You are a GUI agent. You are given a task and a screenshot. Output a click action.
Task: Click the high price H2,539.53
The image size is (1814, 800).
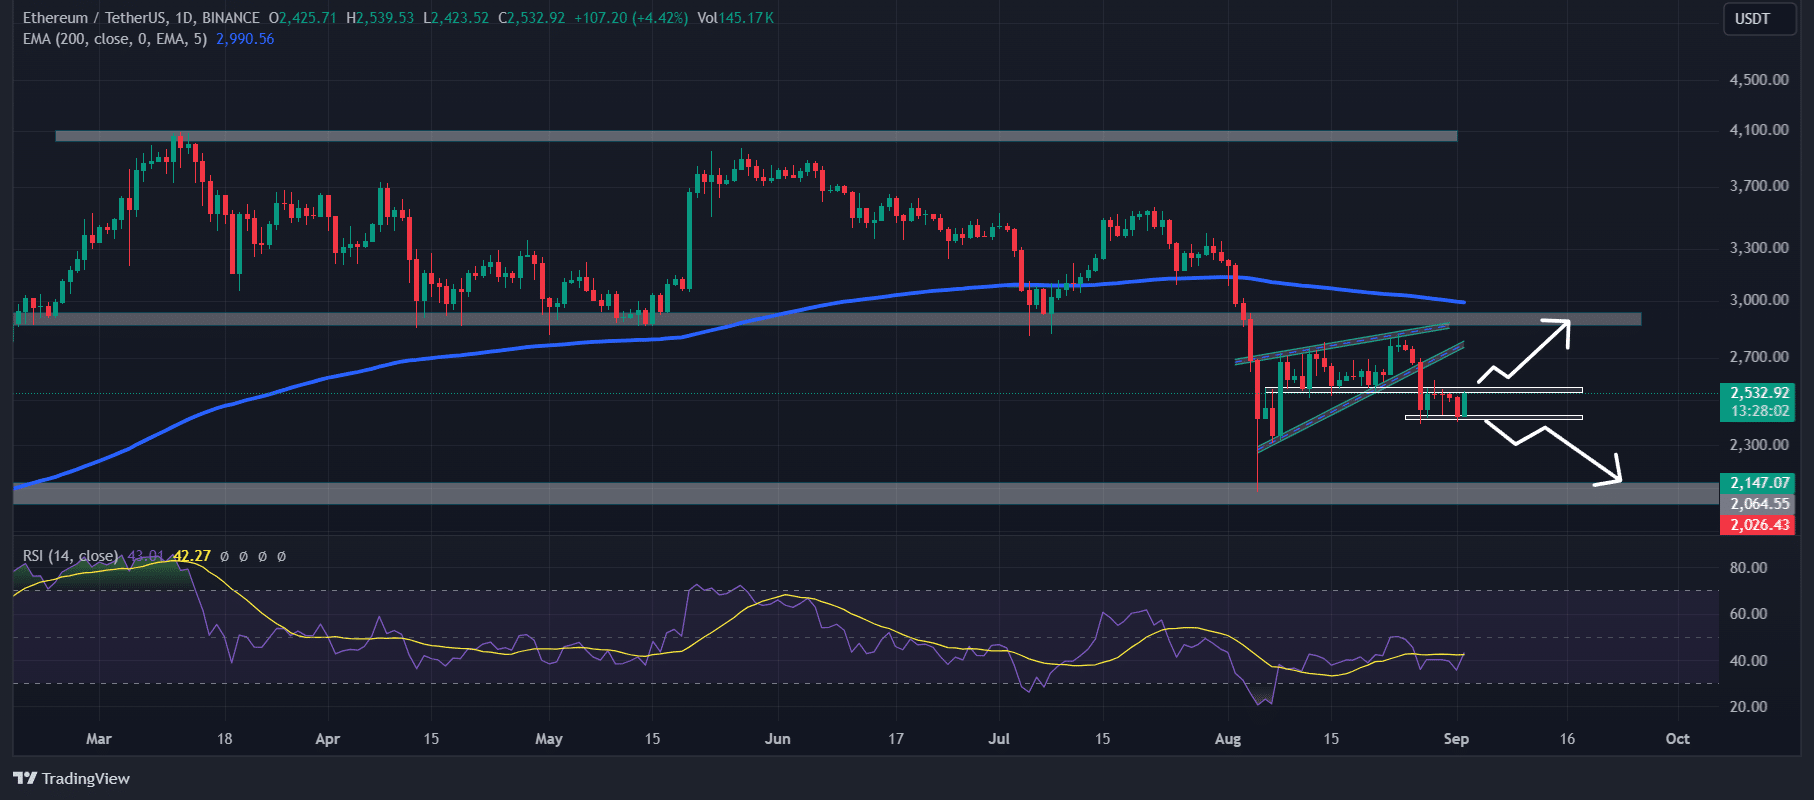380,18
